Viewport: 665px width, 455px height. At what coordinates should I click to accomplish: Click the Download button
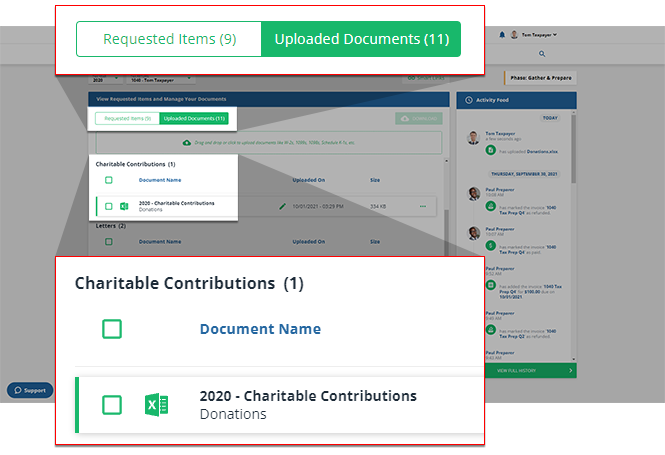(x=419, y=118)
